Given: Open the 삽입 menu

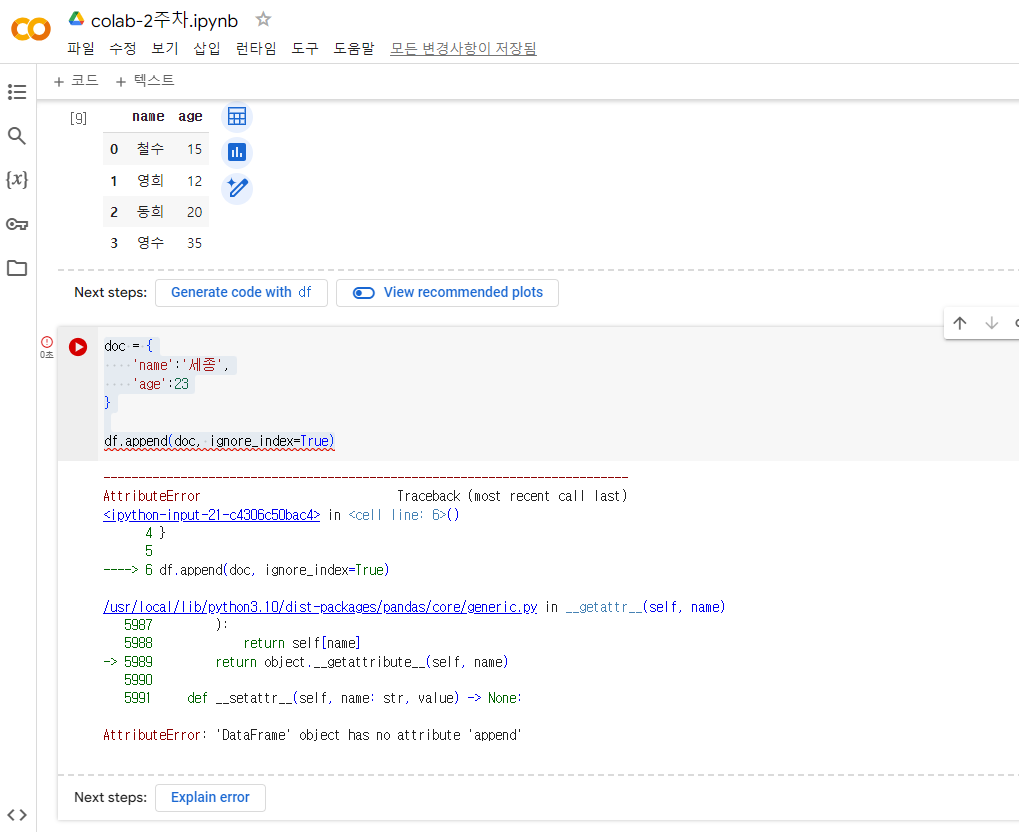Looking at the screenshot, I should [x=207, y=48].
